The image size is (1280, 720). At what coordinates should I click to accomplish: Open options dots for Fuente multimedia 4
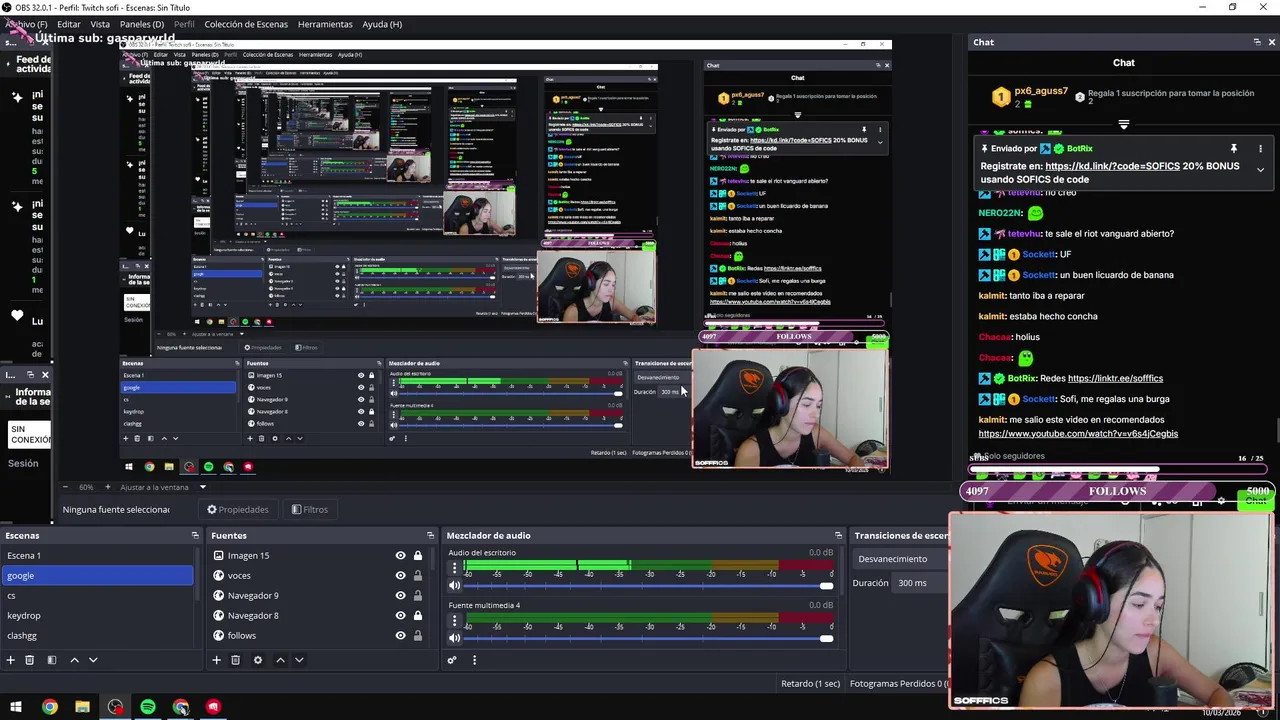(x=455, y=620)
